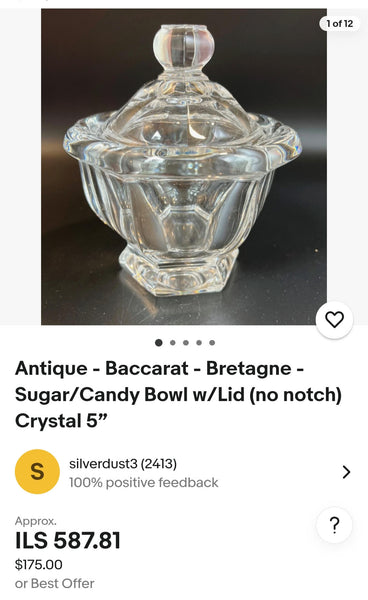Open the help question mark button
The image size is (368, 600).
334,525
